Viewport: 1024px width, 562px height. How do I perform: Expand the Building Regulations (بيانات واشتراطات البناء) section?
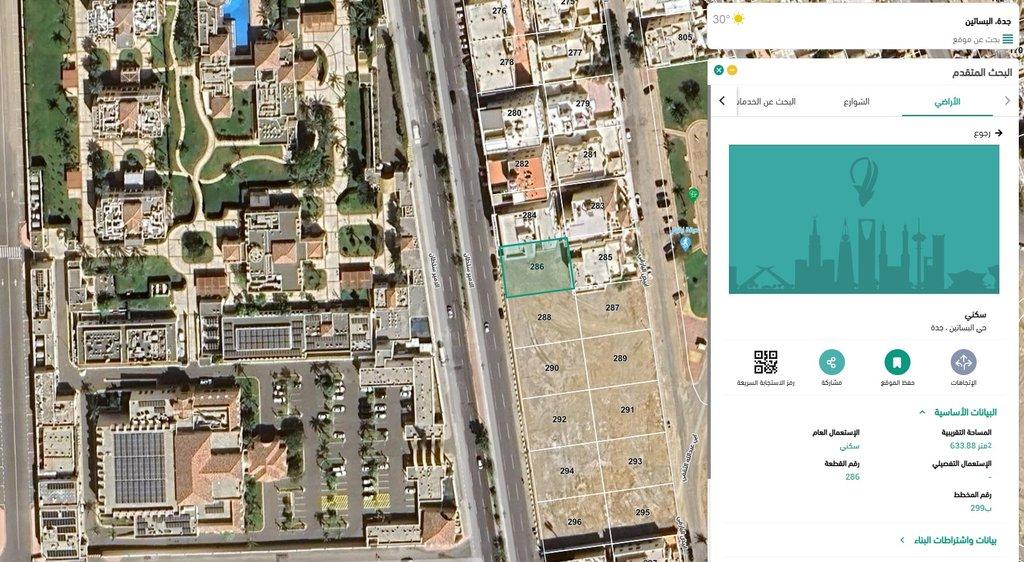tap(902, 540)
